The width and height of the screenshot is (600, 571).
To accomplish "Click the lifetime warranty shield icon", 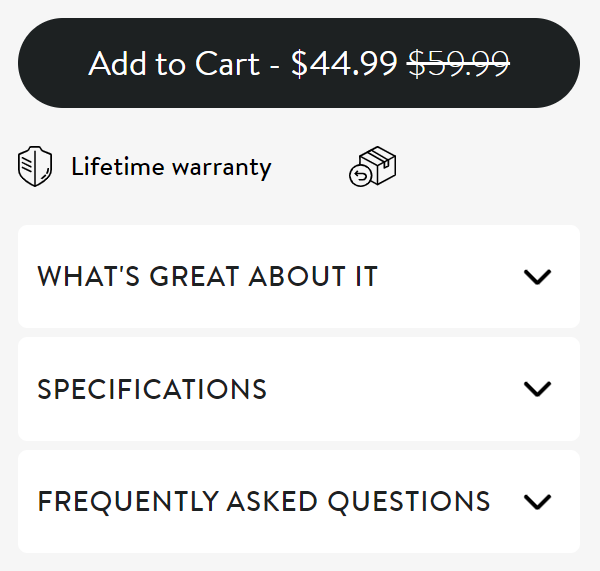I will pyautogui.click(x=35, y=167).
